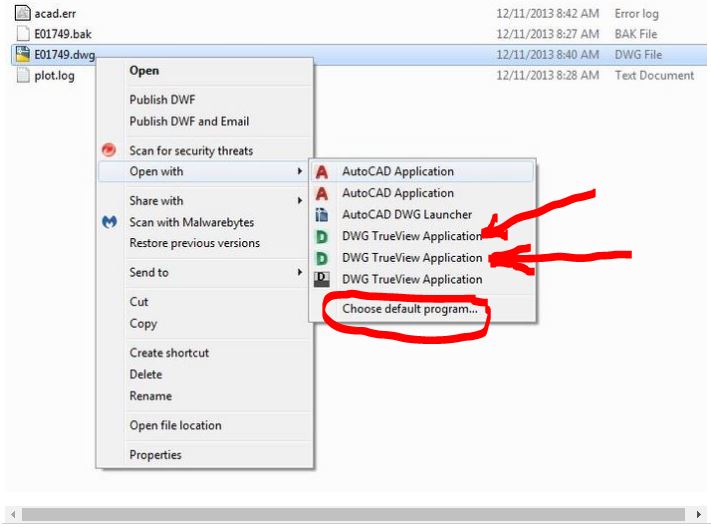Click the horizontal scrollbar right arrow

pyautogui.click(x=699, y=515)
